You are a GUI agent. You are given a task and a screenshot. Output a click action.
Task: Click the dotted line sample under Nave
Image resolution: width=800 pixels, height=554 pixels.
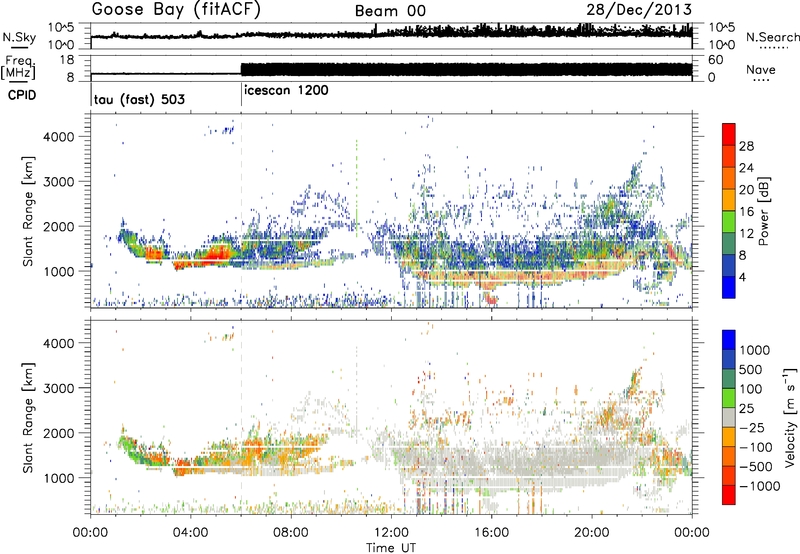click(x=761, y=81)
